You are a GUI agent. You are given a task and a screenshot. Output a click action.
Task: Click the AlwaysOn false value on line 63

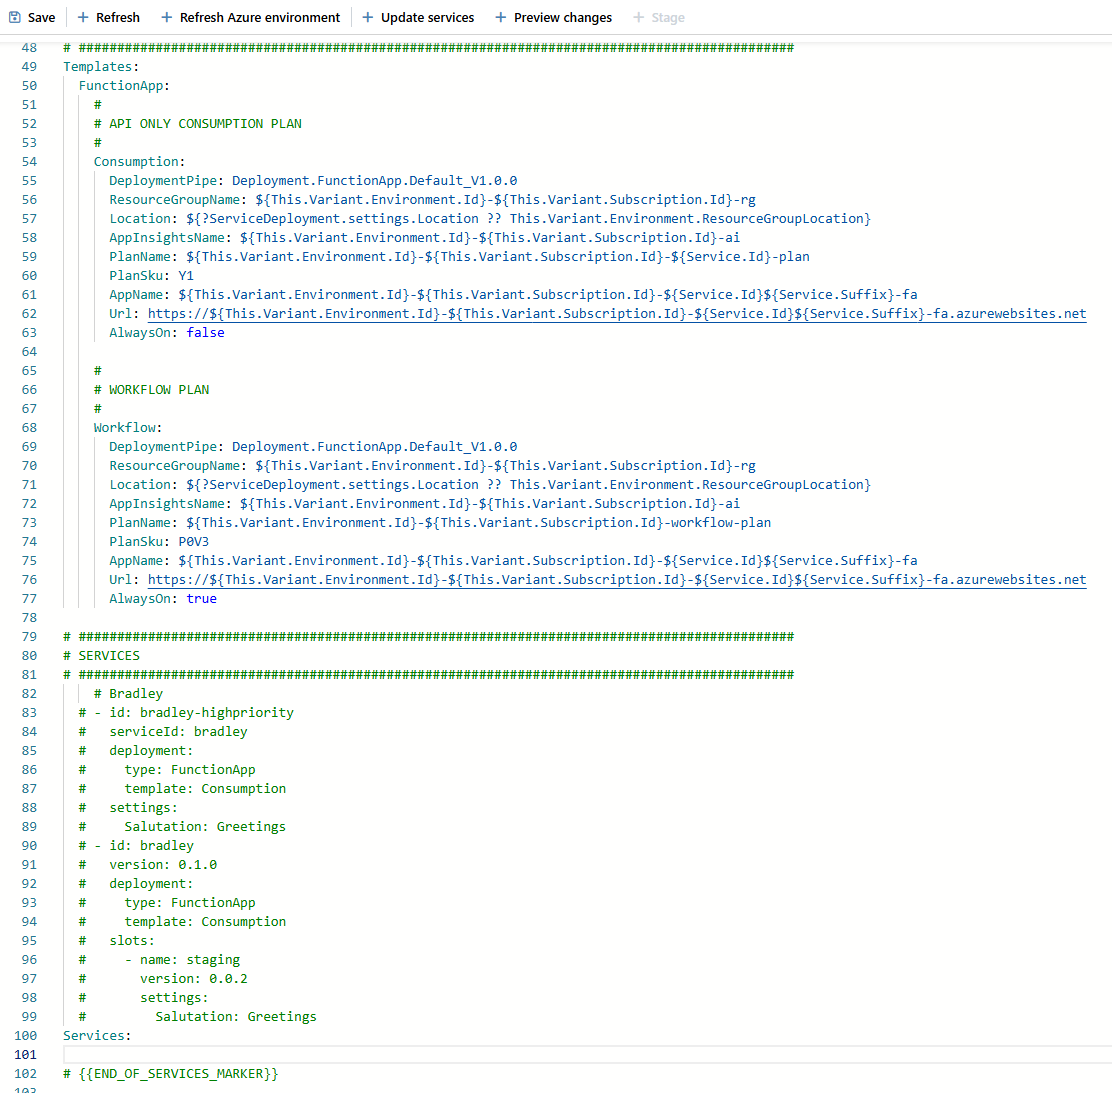(x=205, y=332)
